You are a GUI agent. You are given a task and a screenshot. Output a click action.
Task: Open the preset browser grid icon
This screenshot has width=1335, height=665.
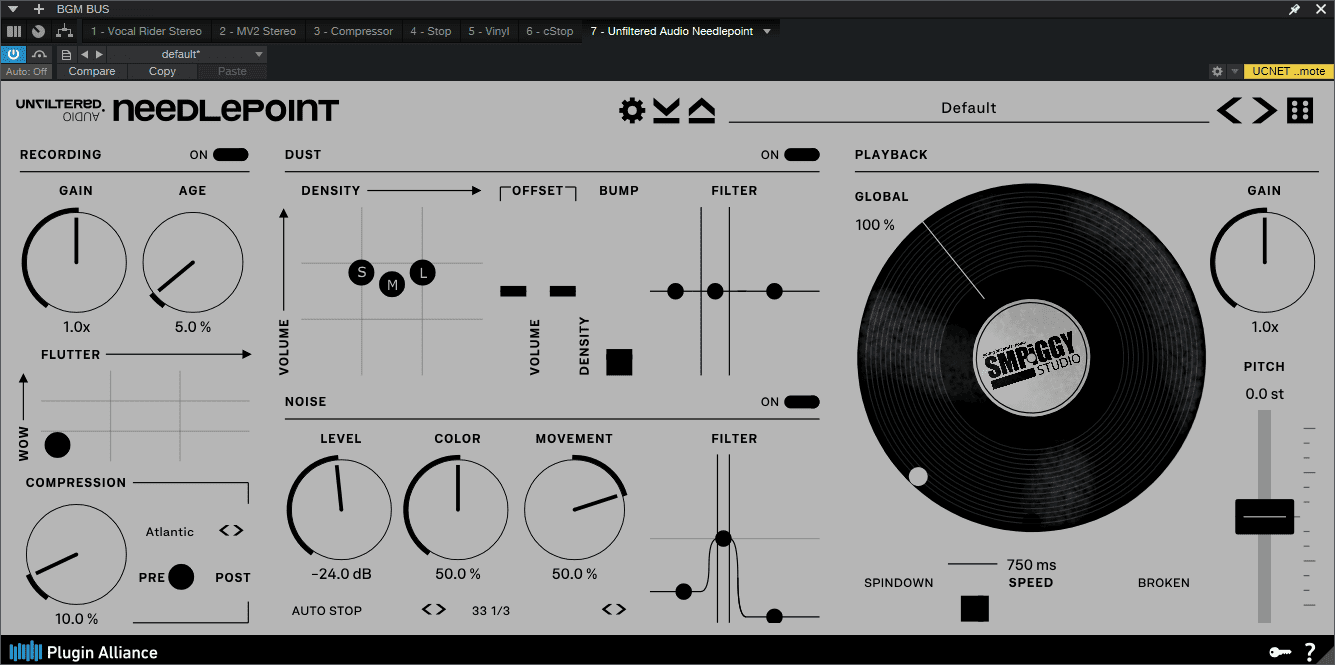pyautogui.click(x=1300, y=110)
